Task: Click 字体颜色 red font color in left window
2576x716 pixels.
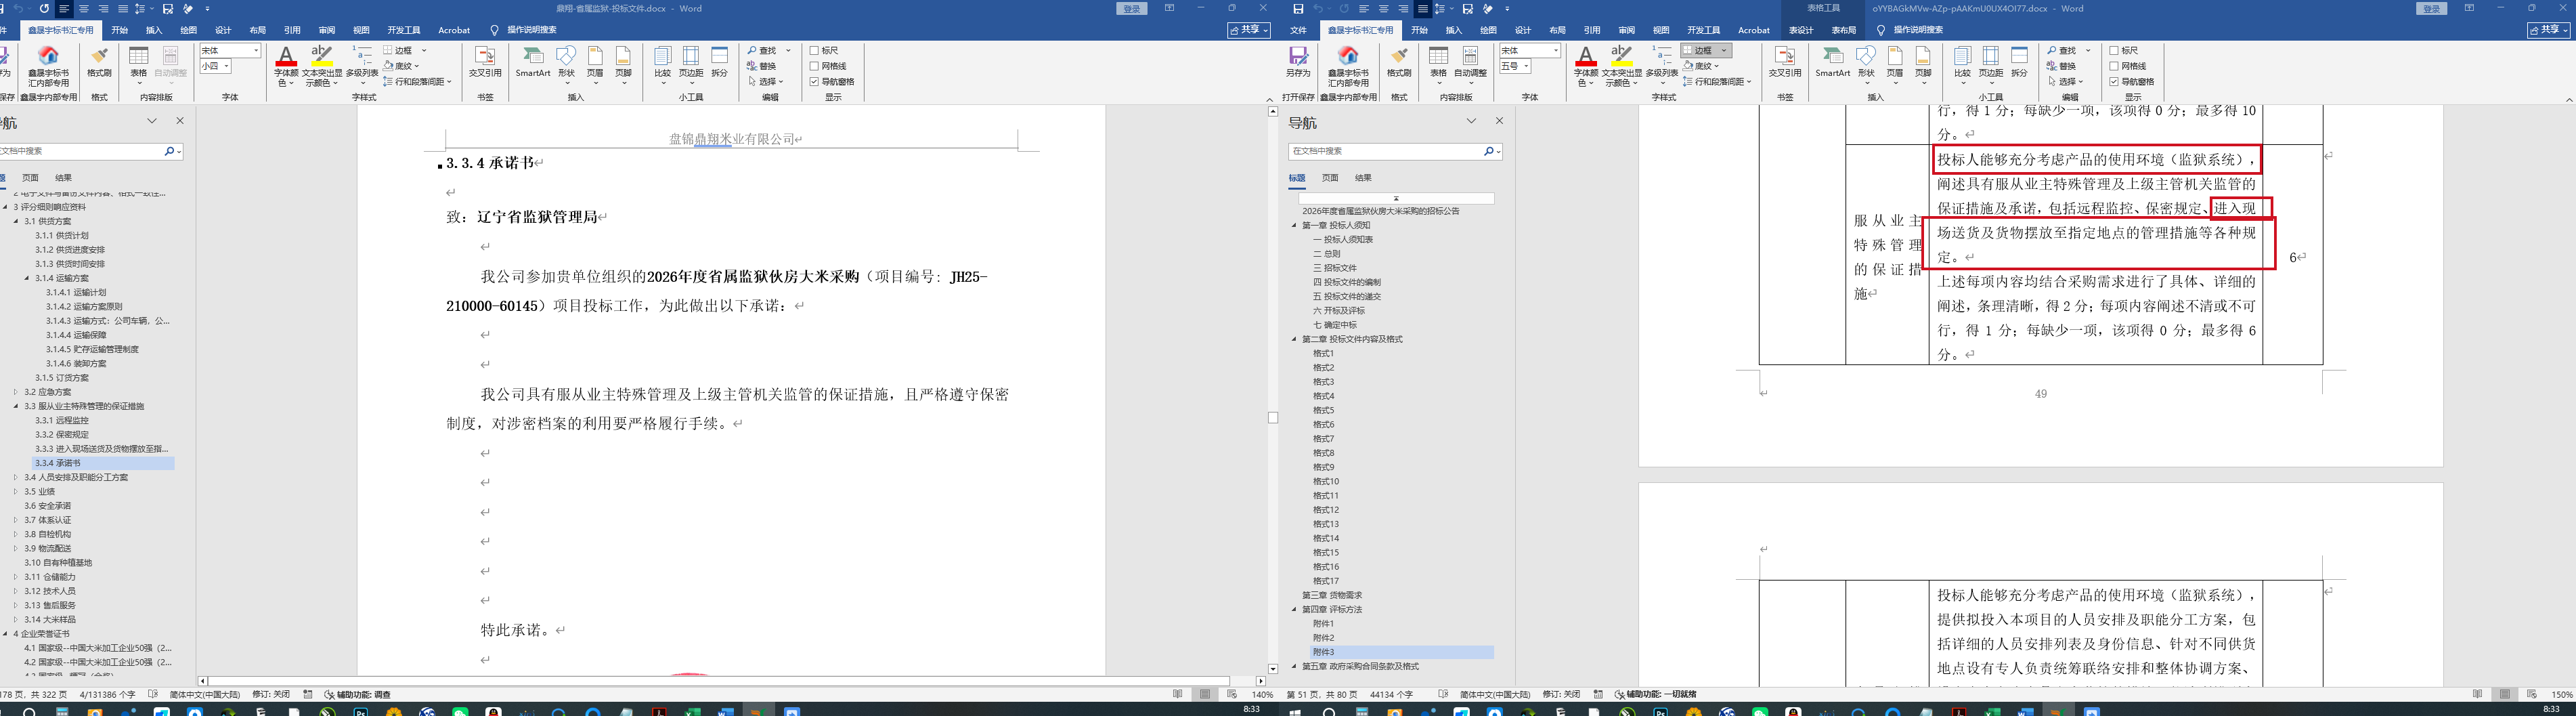Action: click(286, 66)
